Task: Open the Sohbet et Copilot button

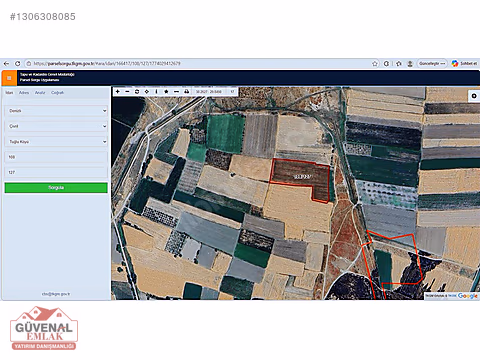Action: pyautogui.click(x=464, y=63)
